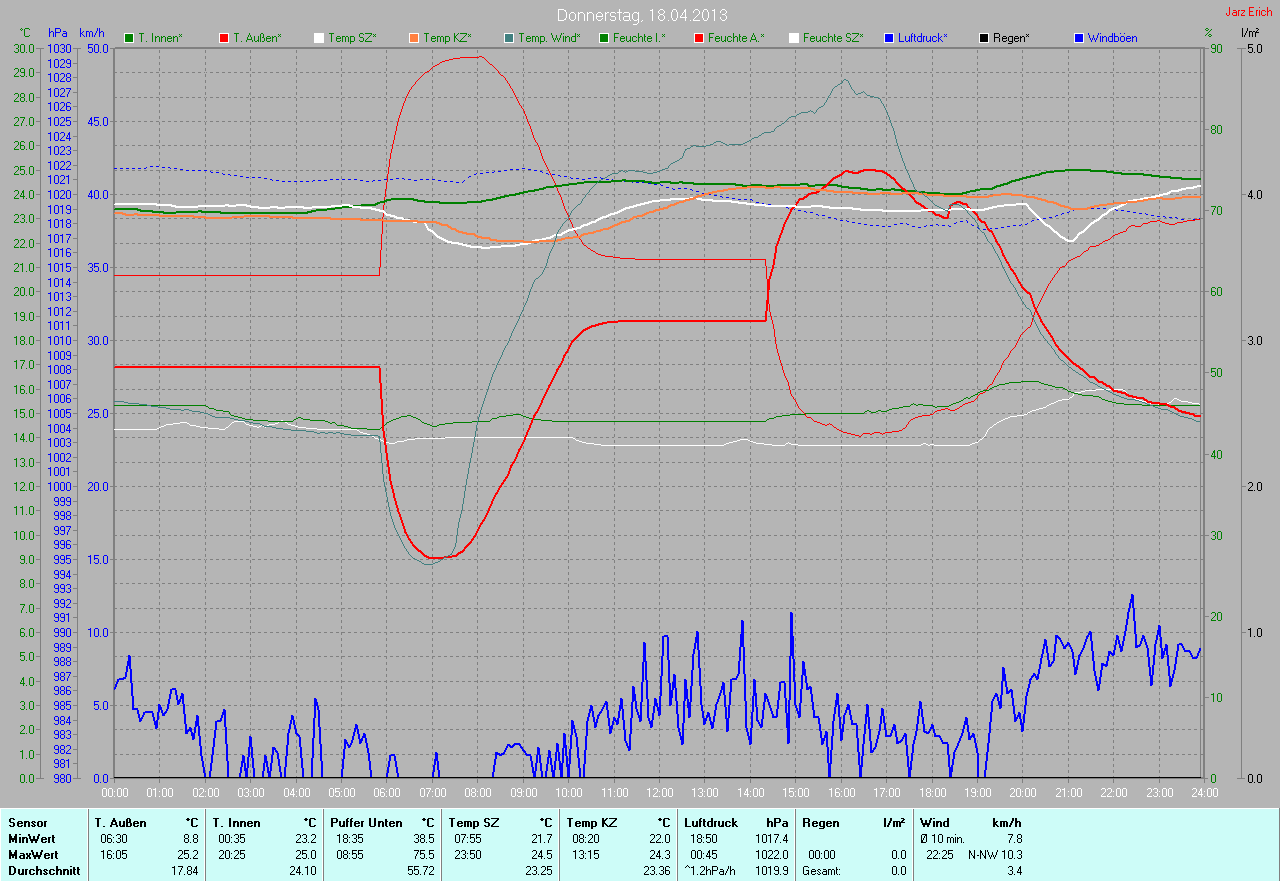The image size is (1280, 881).
Task: Click the 24:00 time axis label
Action: (1204, 792)
